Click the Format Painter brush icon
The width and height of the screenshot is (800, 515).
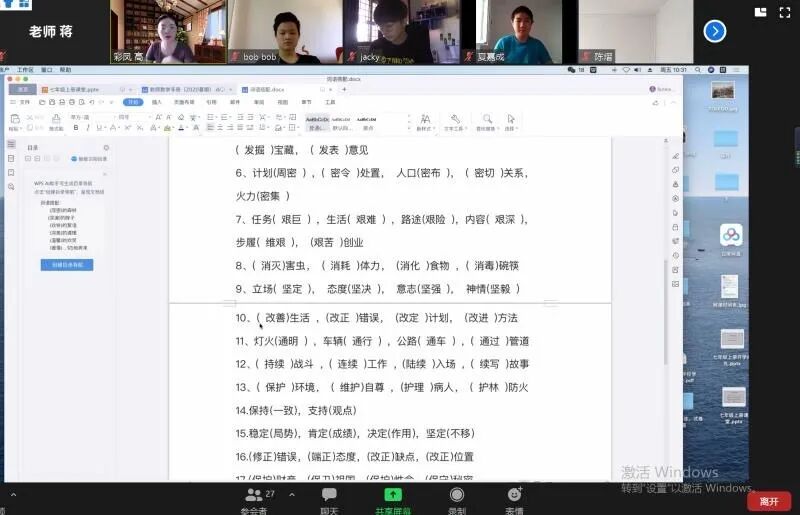pos(56,119)
